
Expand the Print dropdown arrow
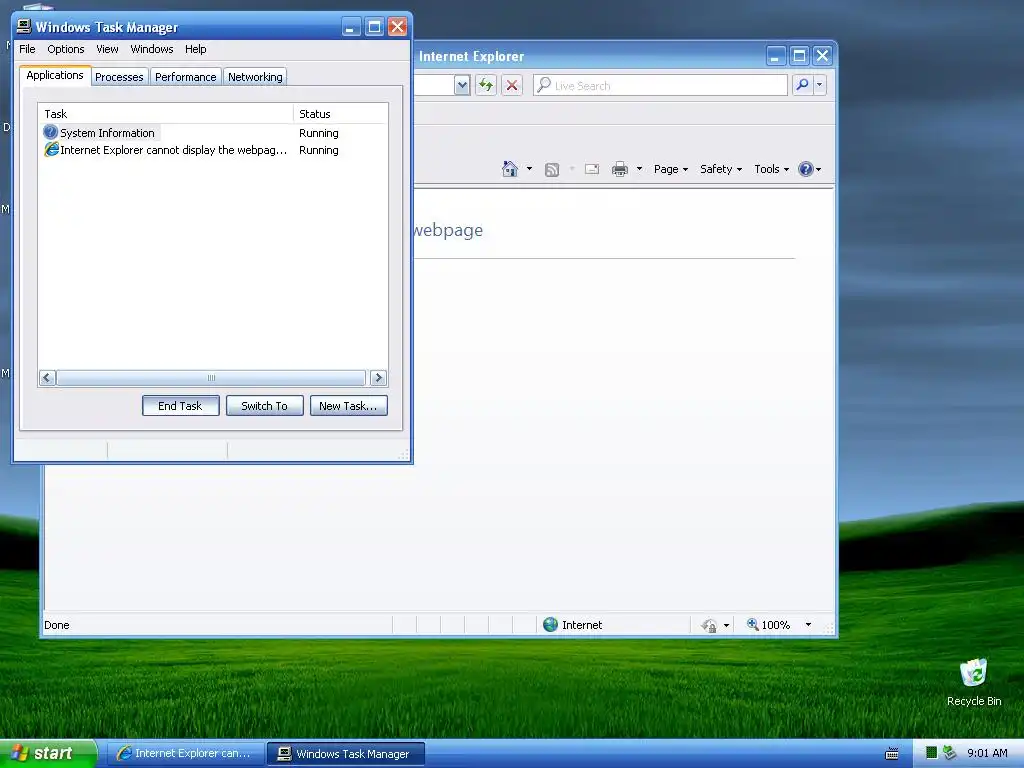[639, 169]
